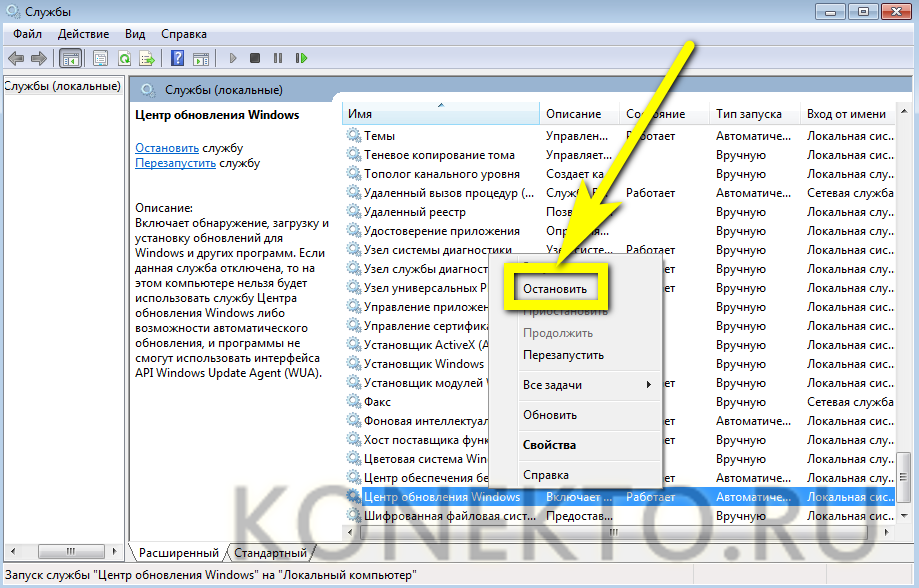Open the Properties toolbar icon

click(101, 58)
